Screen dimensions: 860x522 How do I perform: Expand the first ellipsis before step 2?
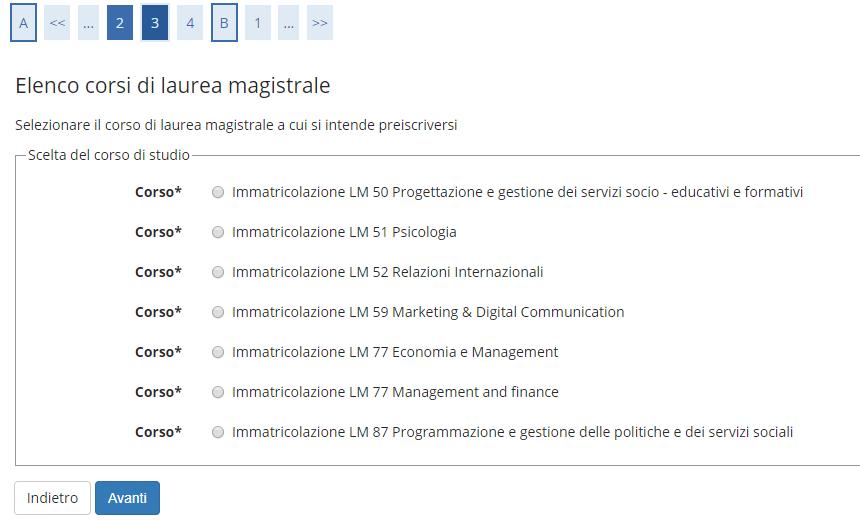coord(88,22)
